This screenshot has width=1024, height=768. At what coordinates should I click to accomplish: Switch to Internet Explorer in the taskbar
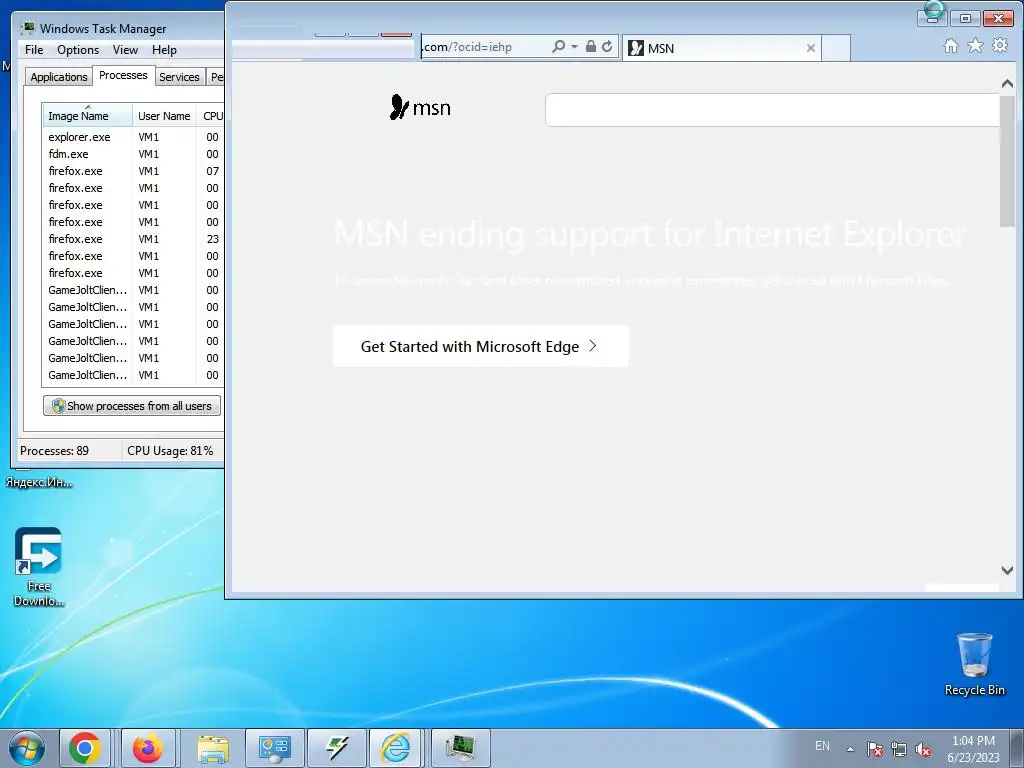[x=396, y=748]
